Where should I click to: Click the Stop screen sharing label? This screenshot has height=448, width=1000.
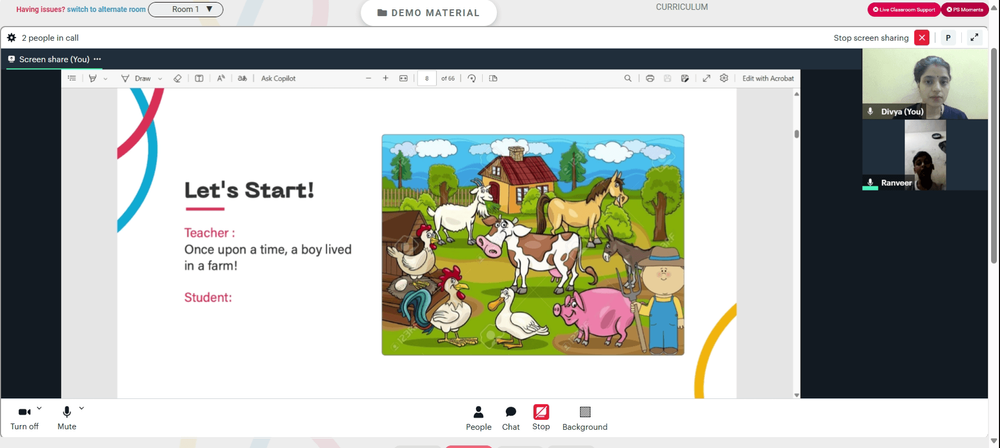coord(871,38)
